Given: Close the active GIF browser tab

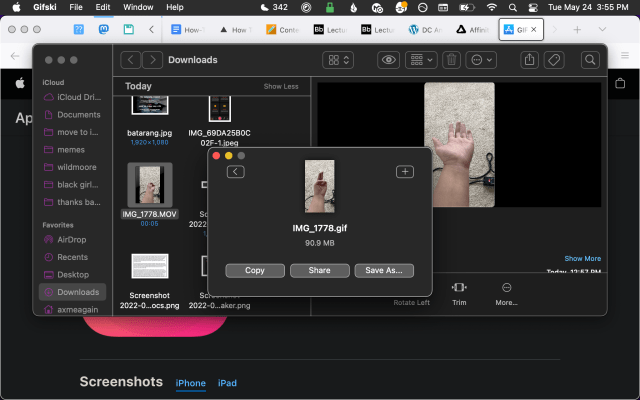Looking at the screenshot, I should tap(533, 29).
